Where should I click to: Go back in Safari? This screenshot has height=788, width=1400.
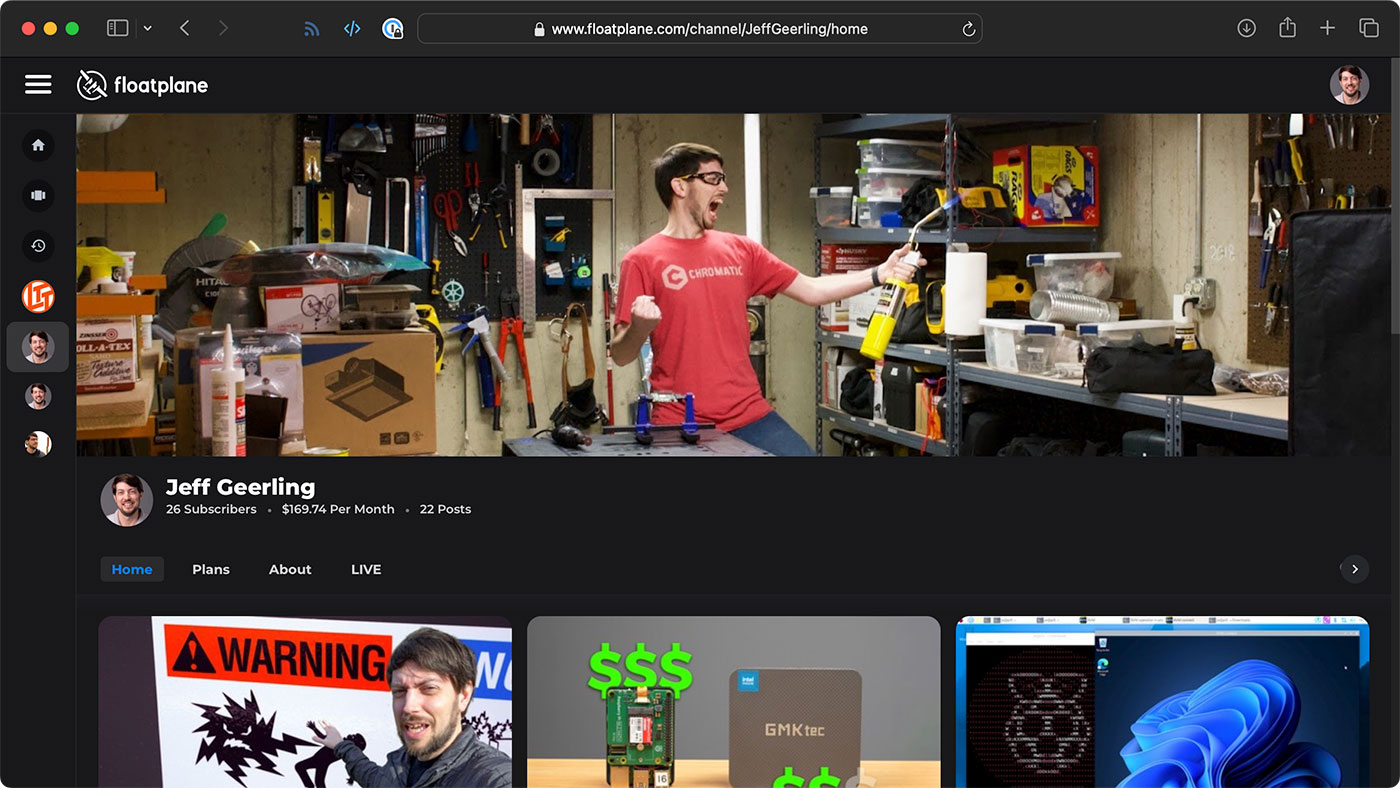184,28
